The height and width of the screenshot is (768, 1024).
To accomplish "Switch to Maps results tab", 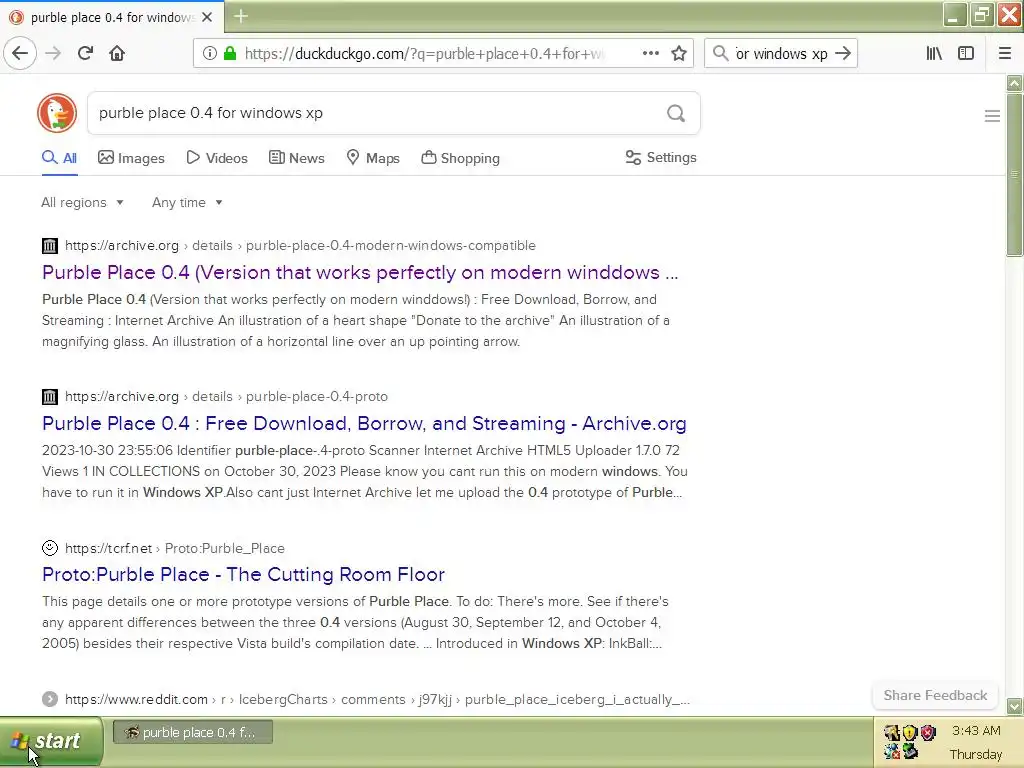I will tap(373, 158).
